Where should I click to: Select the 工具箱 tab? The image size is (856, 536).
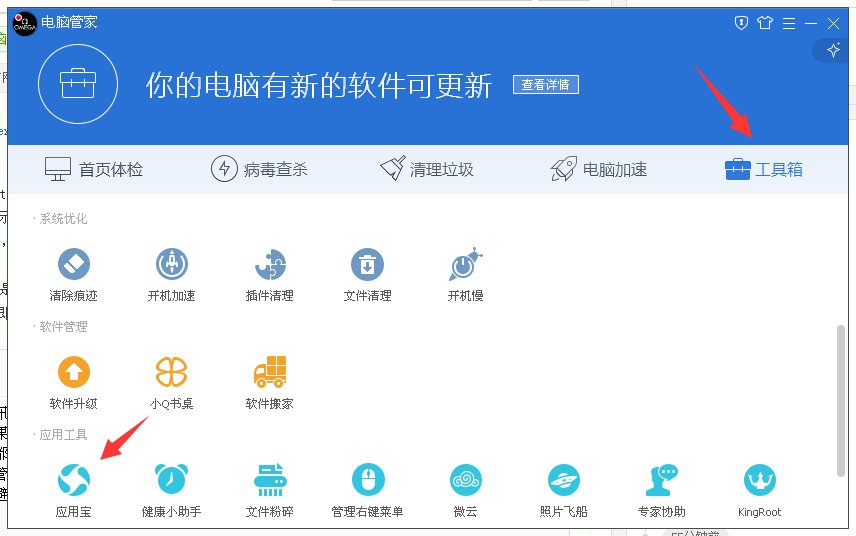764,169
